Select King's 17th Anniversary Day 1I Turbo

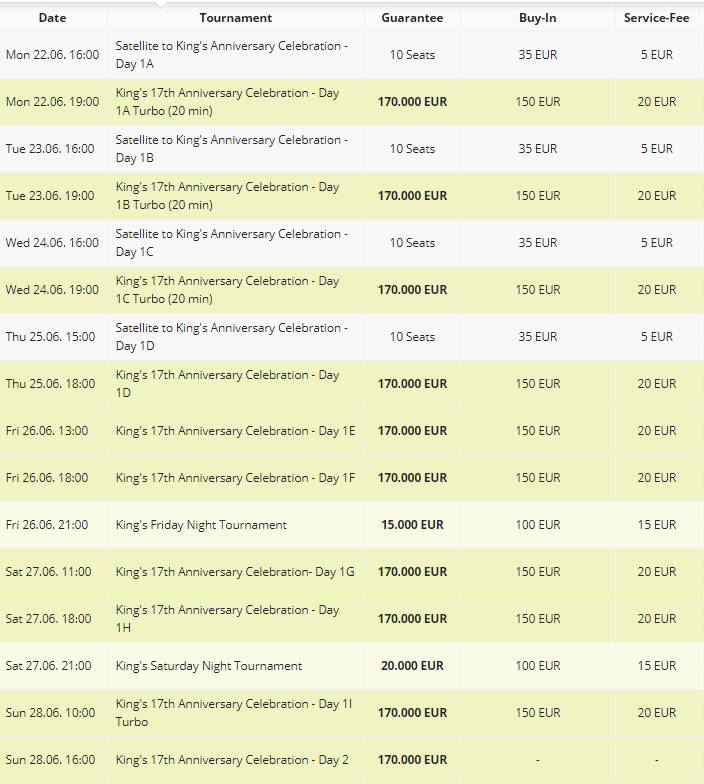coord(234,712)
